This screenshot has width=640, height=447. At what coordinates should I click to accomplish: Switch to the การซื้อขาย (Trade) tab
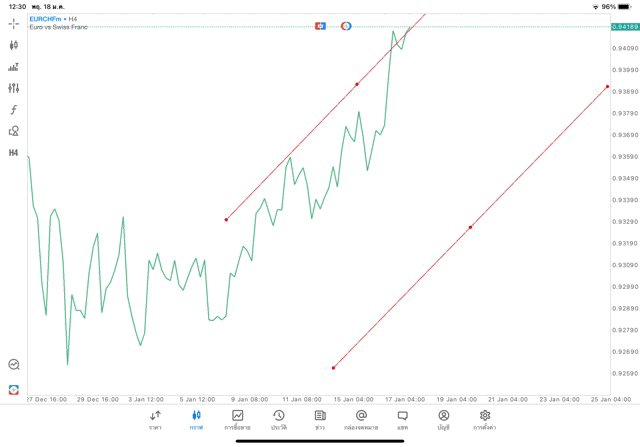tap(238, 419)
